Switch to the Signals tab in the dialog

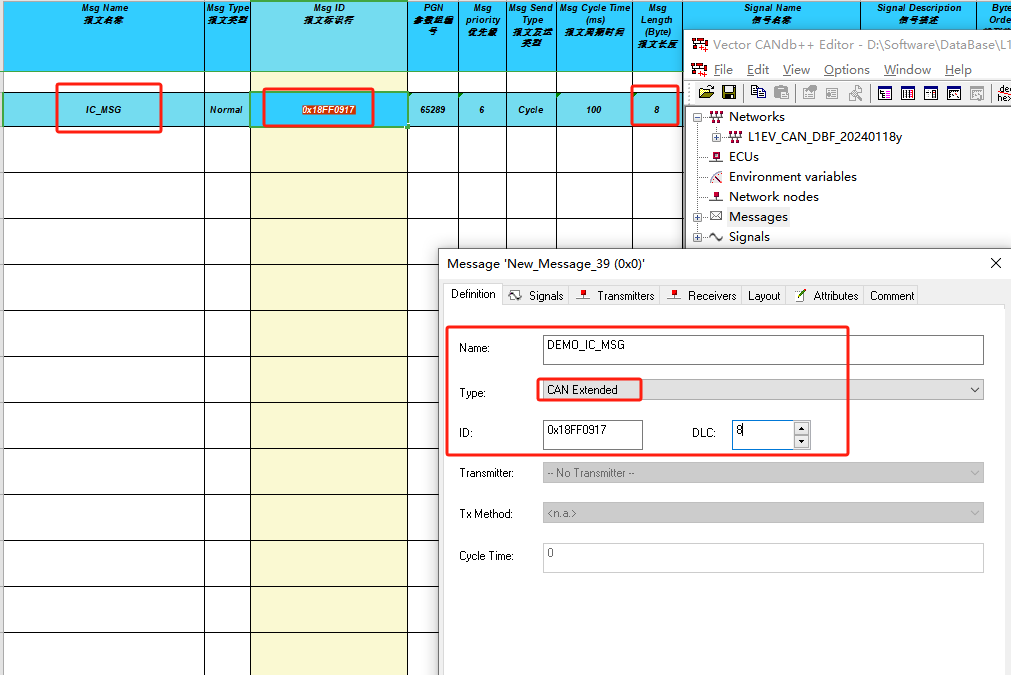click(536, 295)
